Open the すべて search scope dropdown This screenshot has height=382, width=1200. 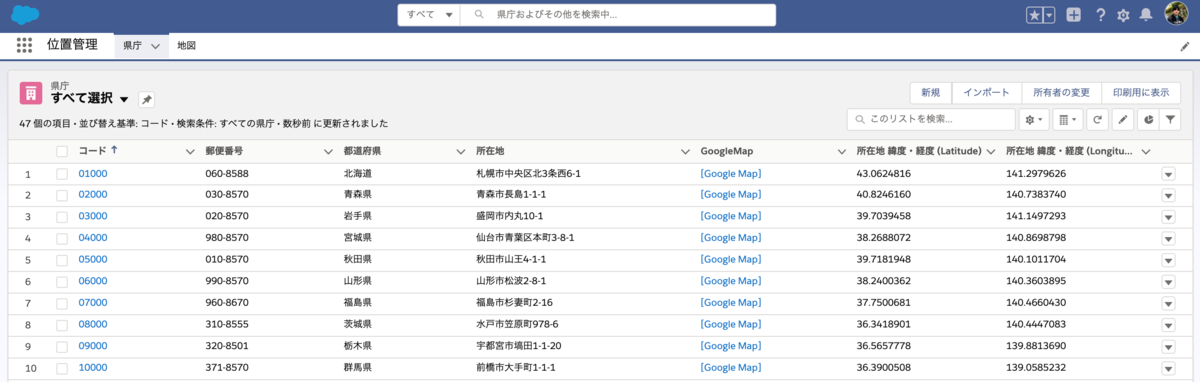click(430, 15)
